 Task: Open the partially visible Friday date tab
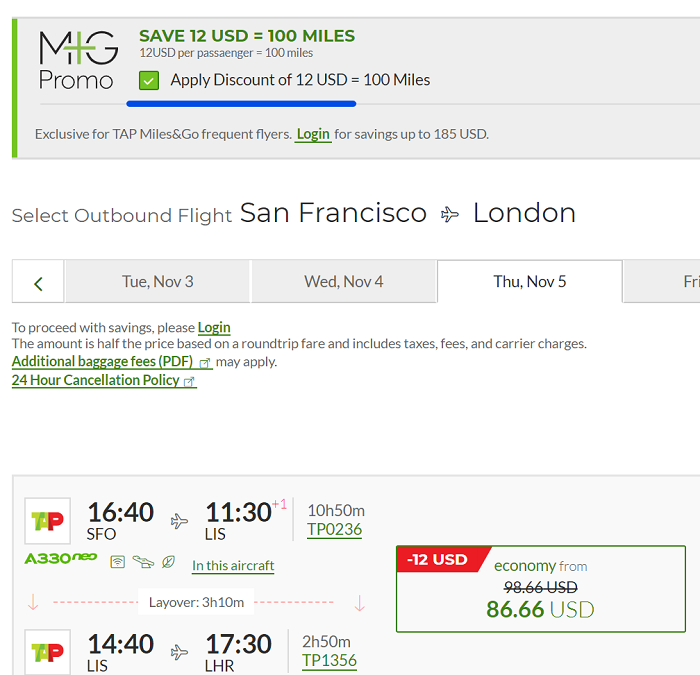coord(662,282)
